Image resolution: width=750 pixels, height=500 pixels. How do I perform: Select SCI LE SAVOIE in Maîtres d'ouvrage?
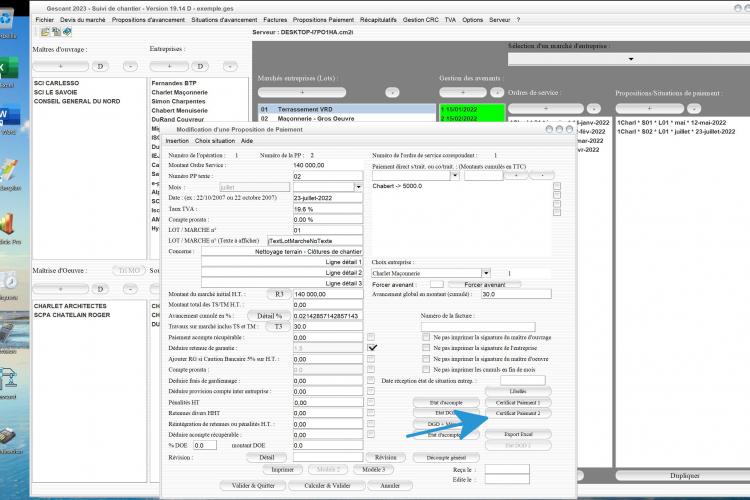(55, 92)
